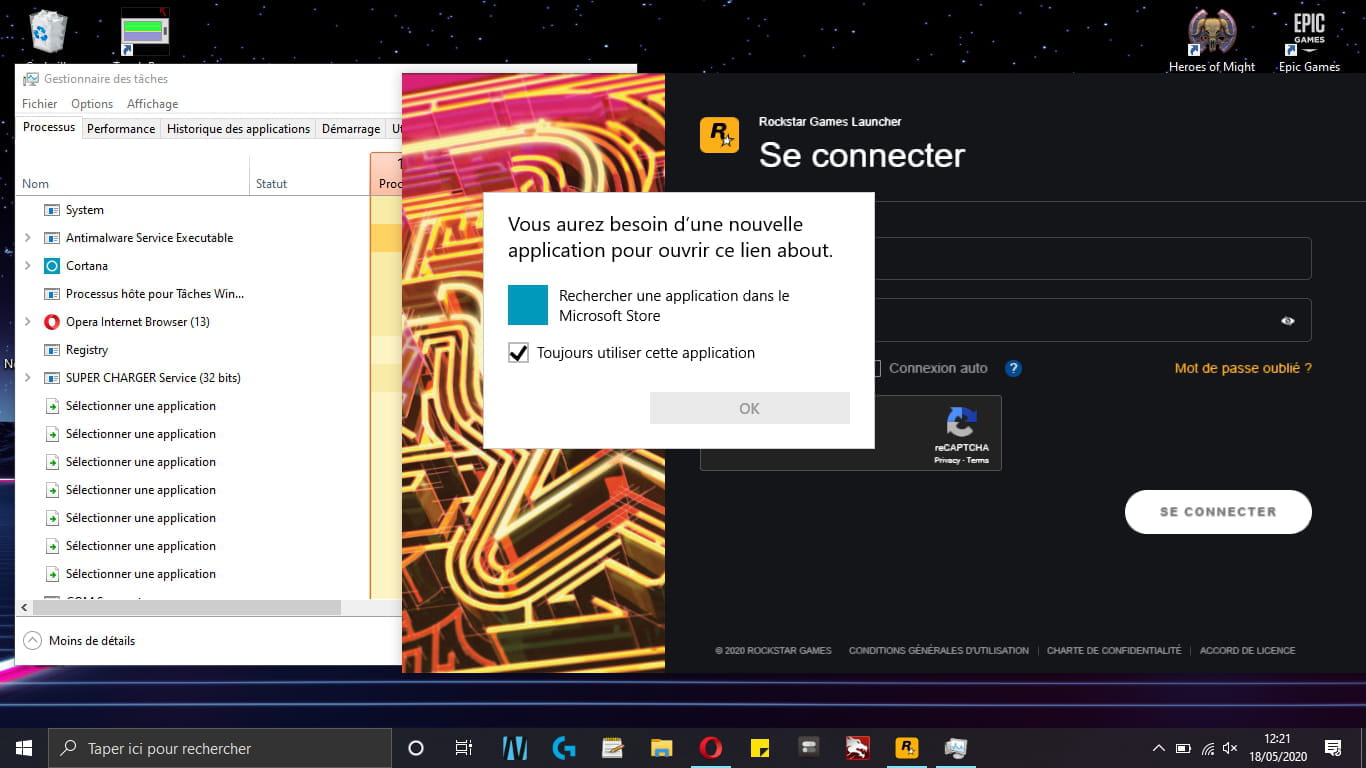
Task: Sort by the Statut column header
Action: [x=309, y=184]
